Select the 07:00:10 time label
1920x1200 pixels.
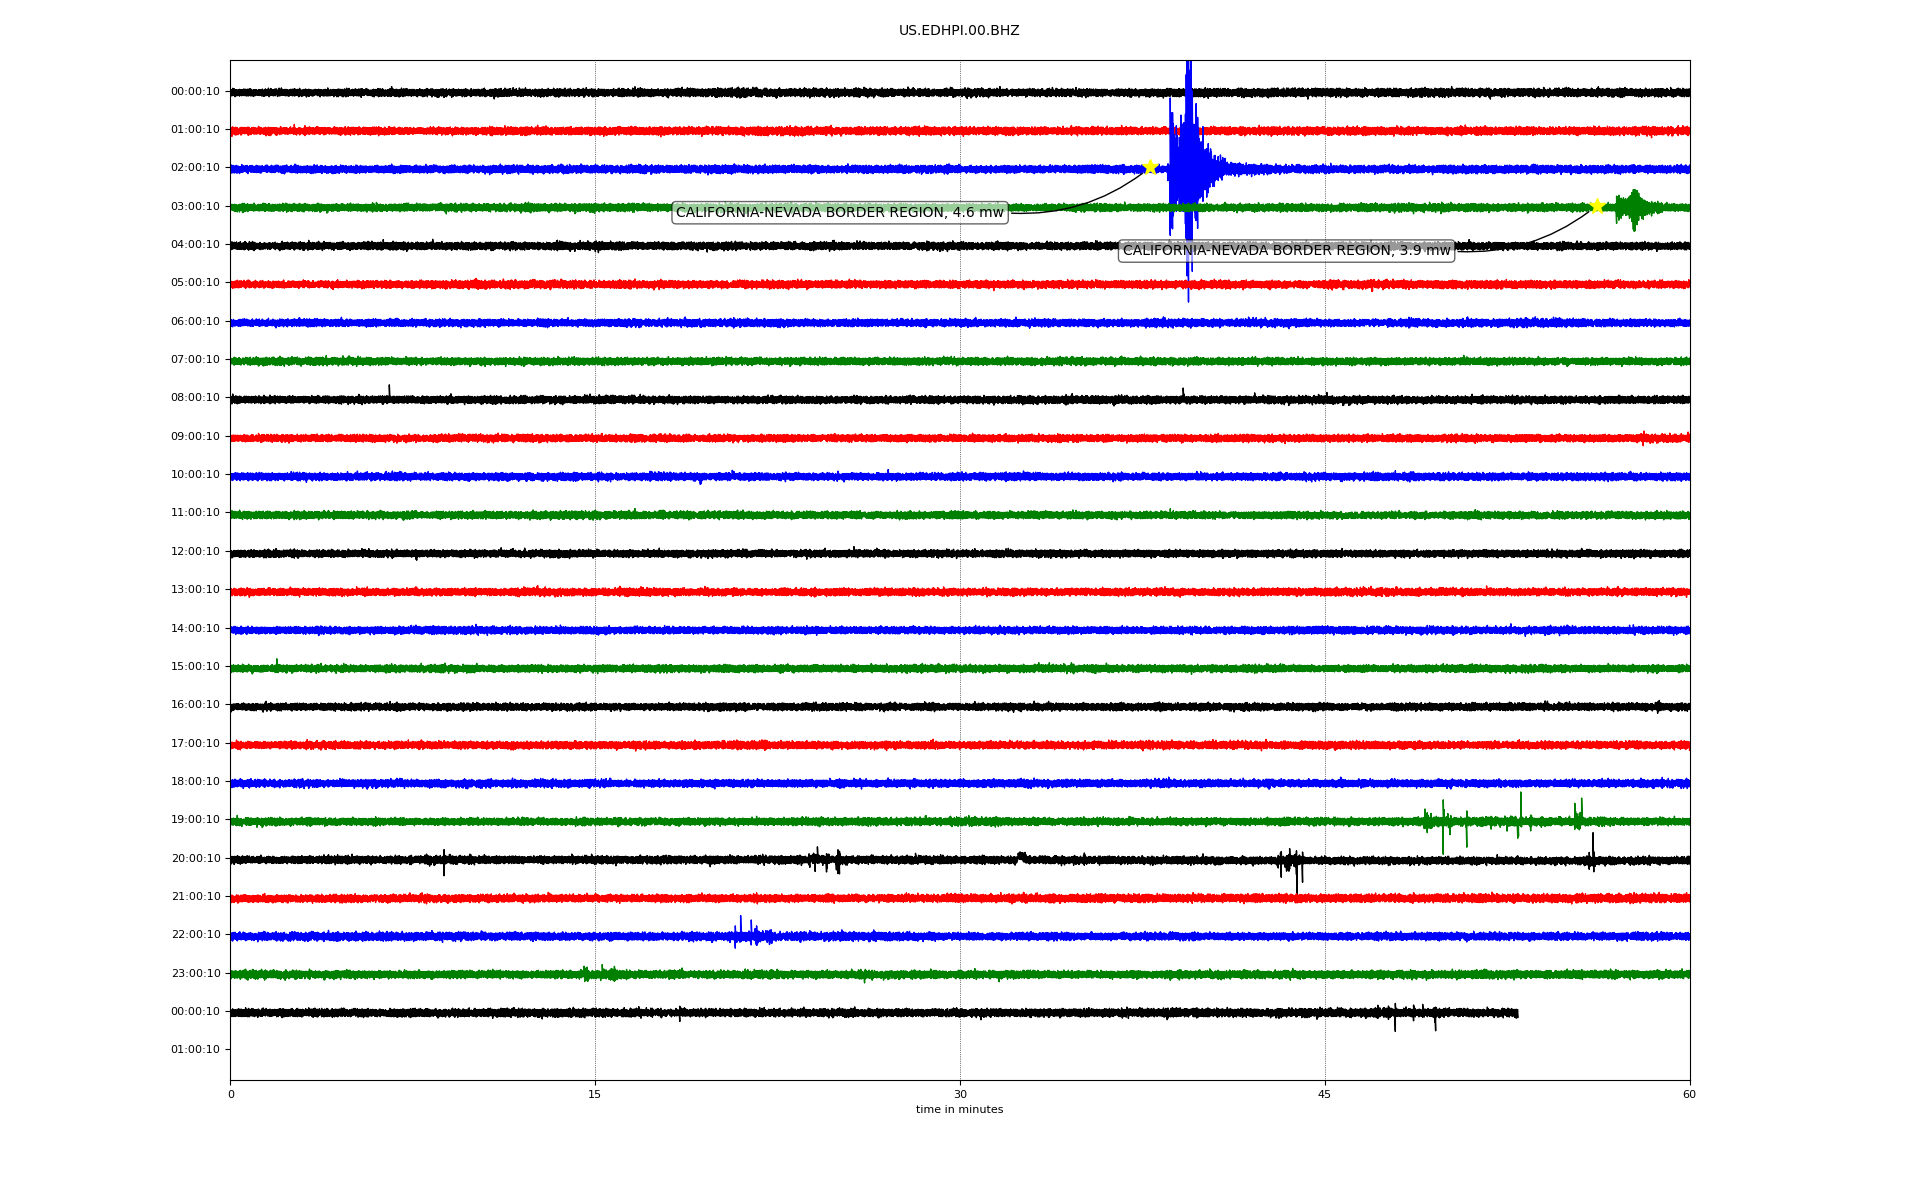coord(195,360)
